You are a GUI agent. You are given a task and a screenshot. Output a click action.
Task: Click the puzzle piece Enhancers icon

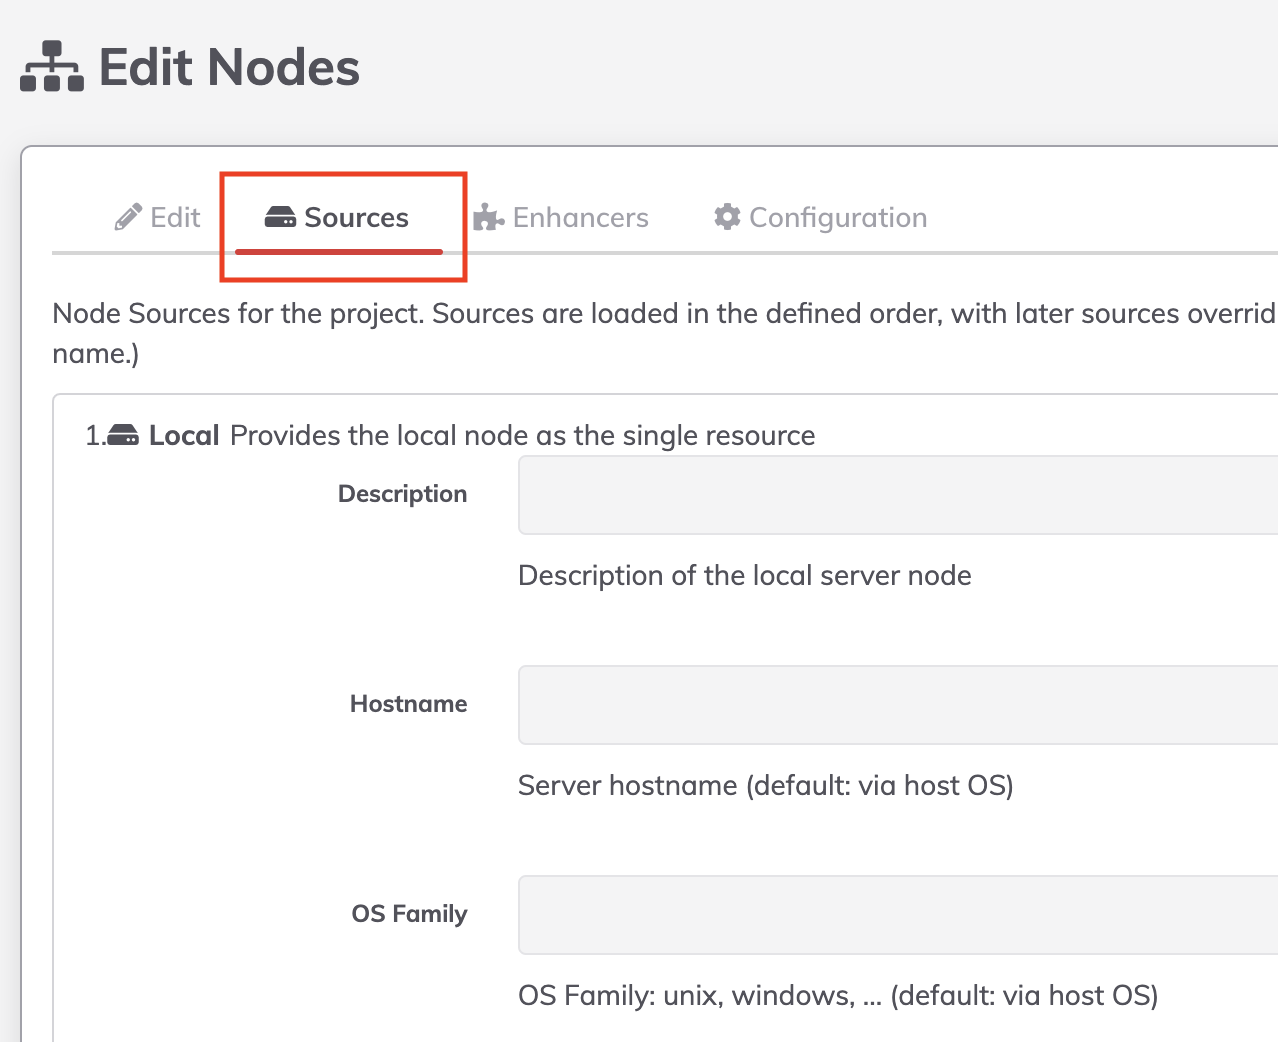488,217
